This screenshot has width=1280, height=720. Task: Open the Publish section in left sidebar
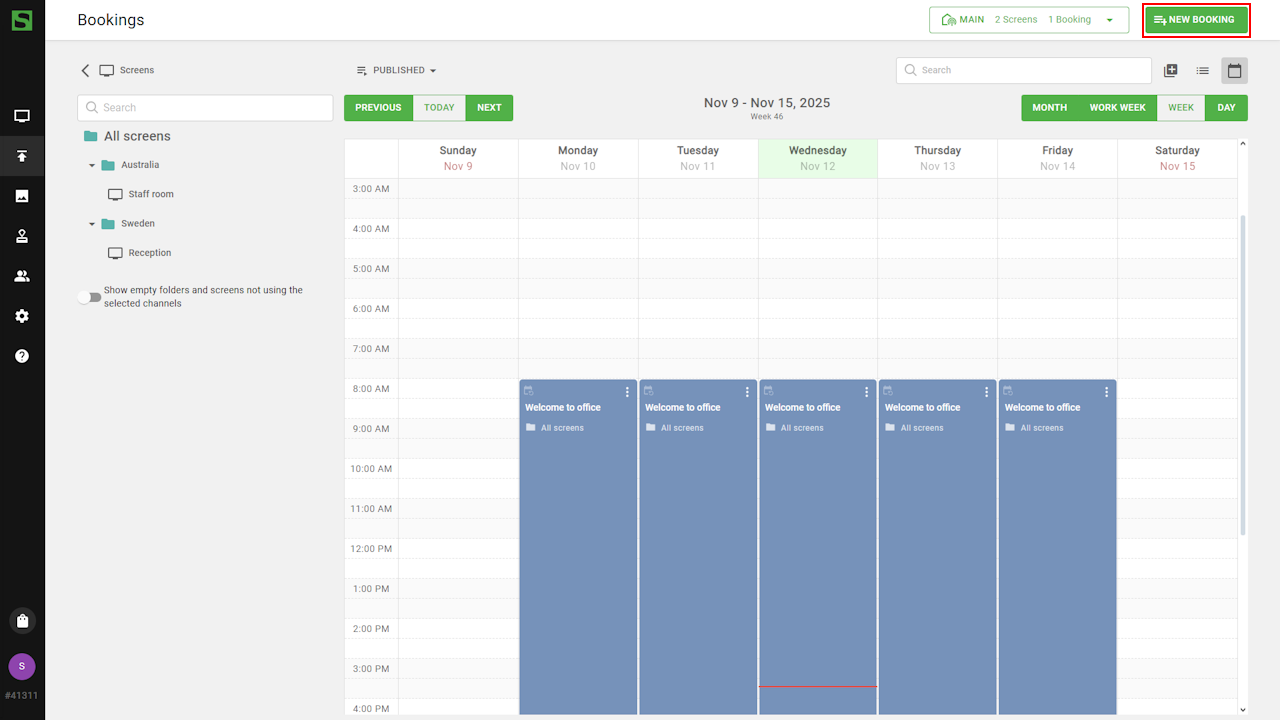(x=22, y=156)
